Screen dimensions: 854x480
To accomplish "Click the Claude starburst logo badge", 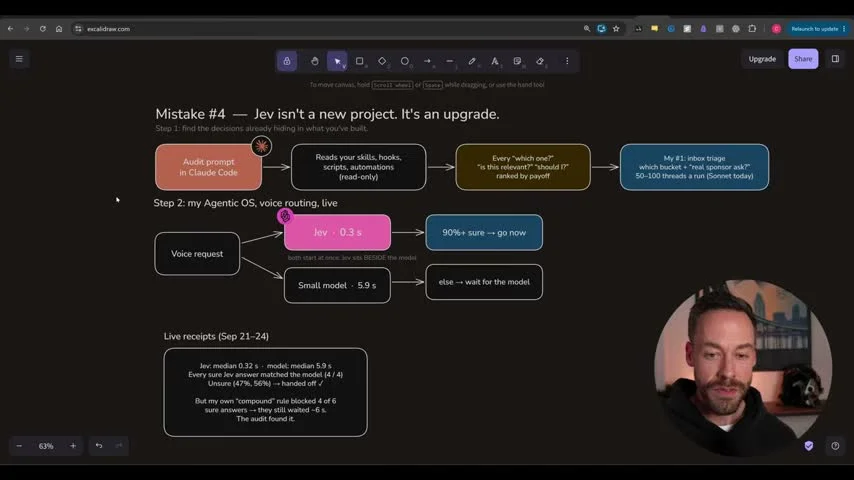I will (x=261, y=146).
